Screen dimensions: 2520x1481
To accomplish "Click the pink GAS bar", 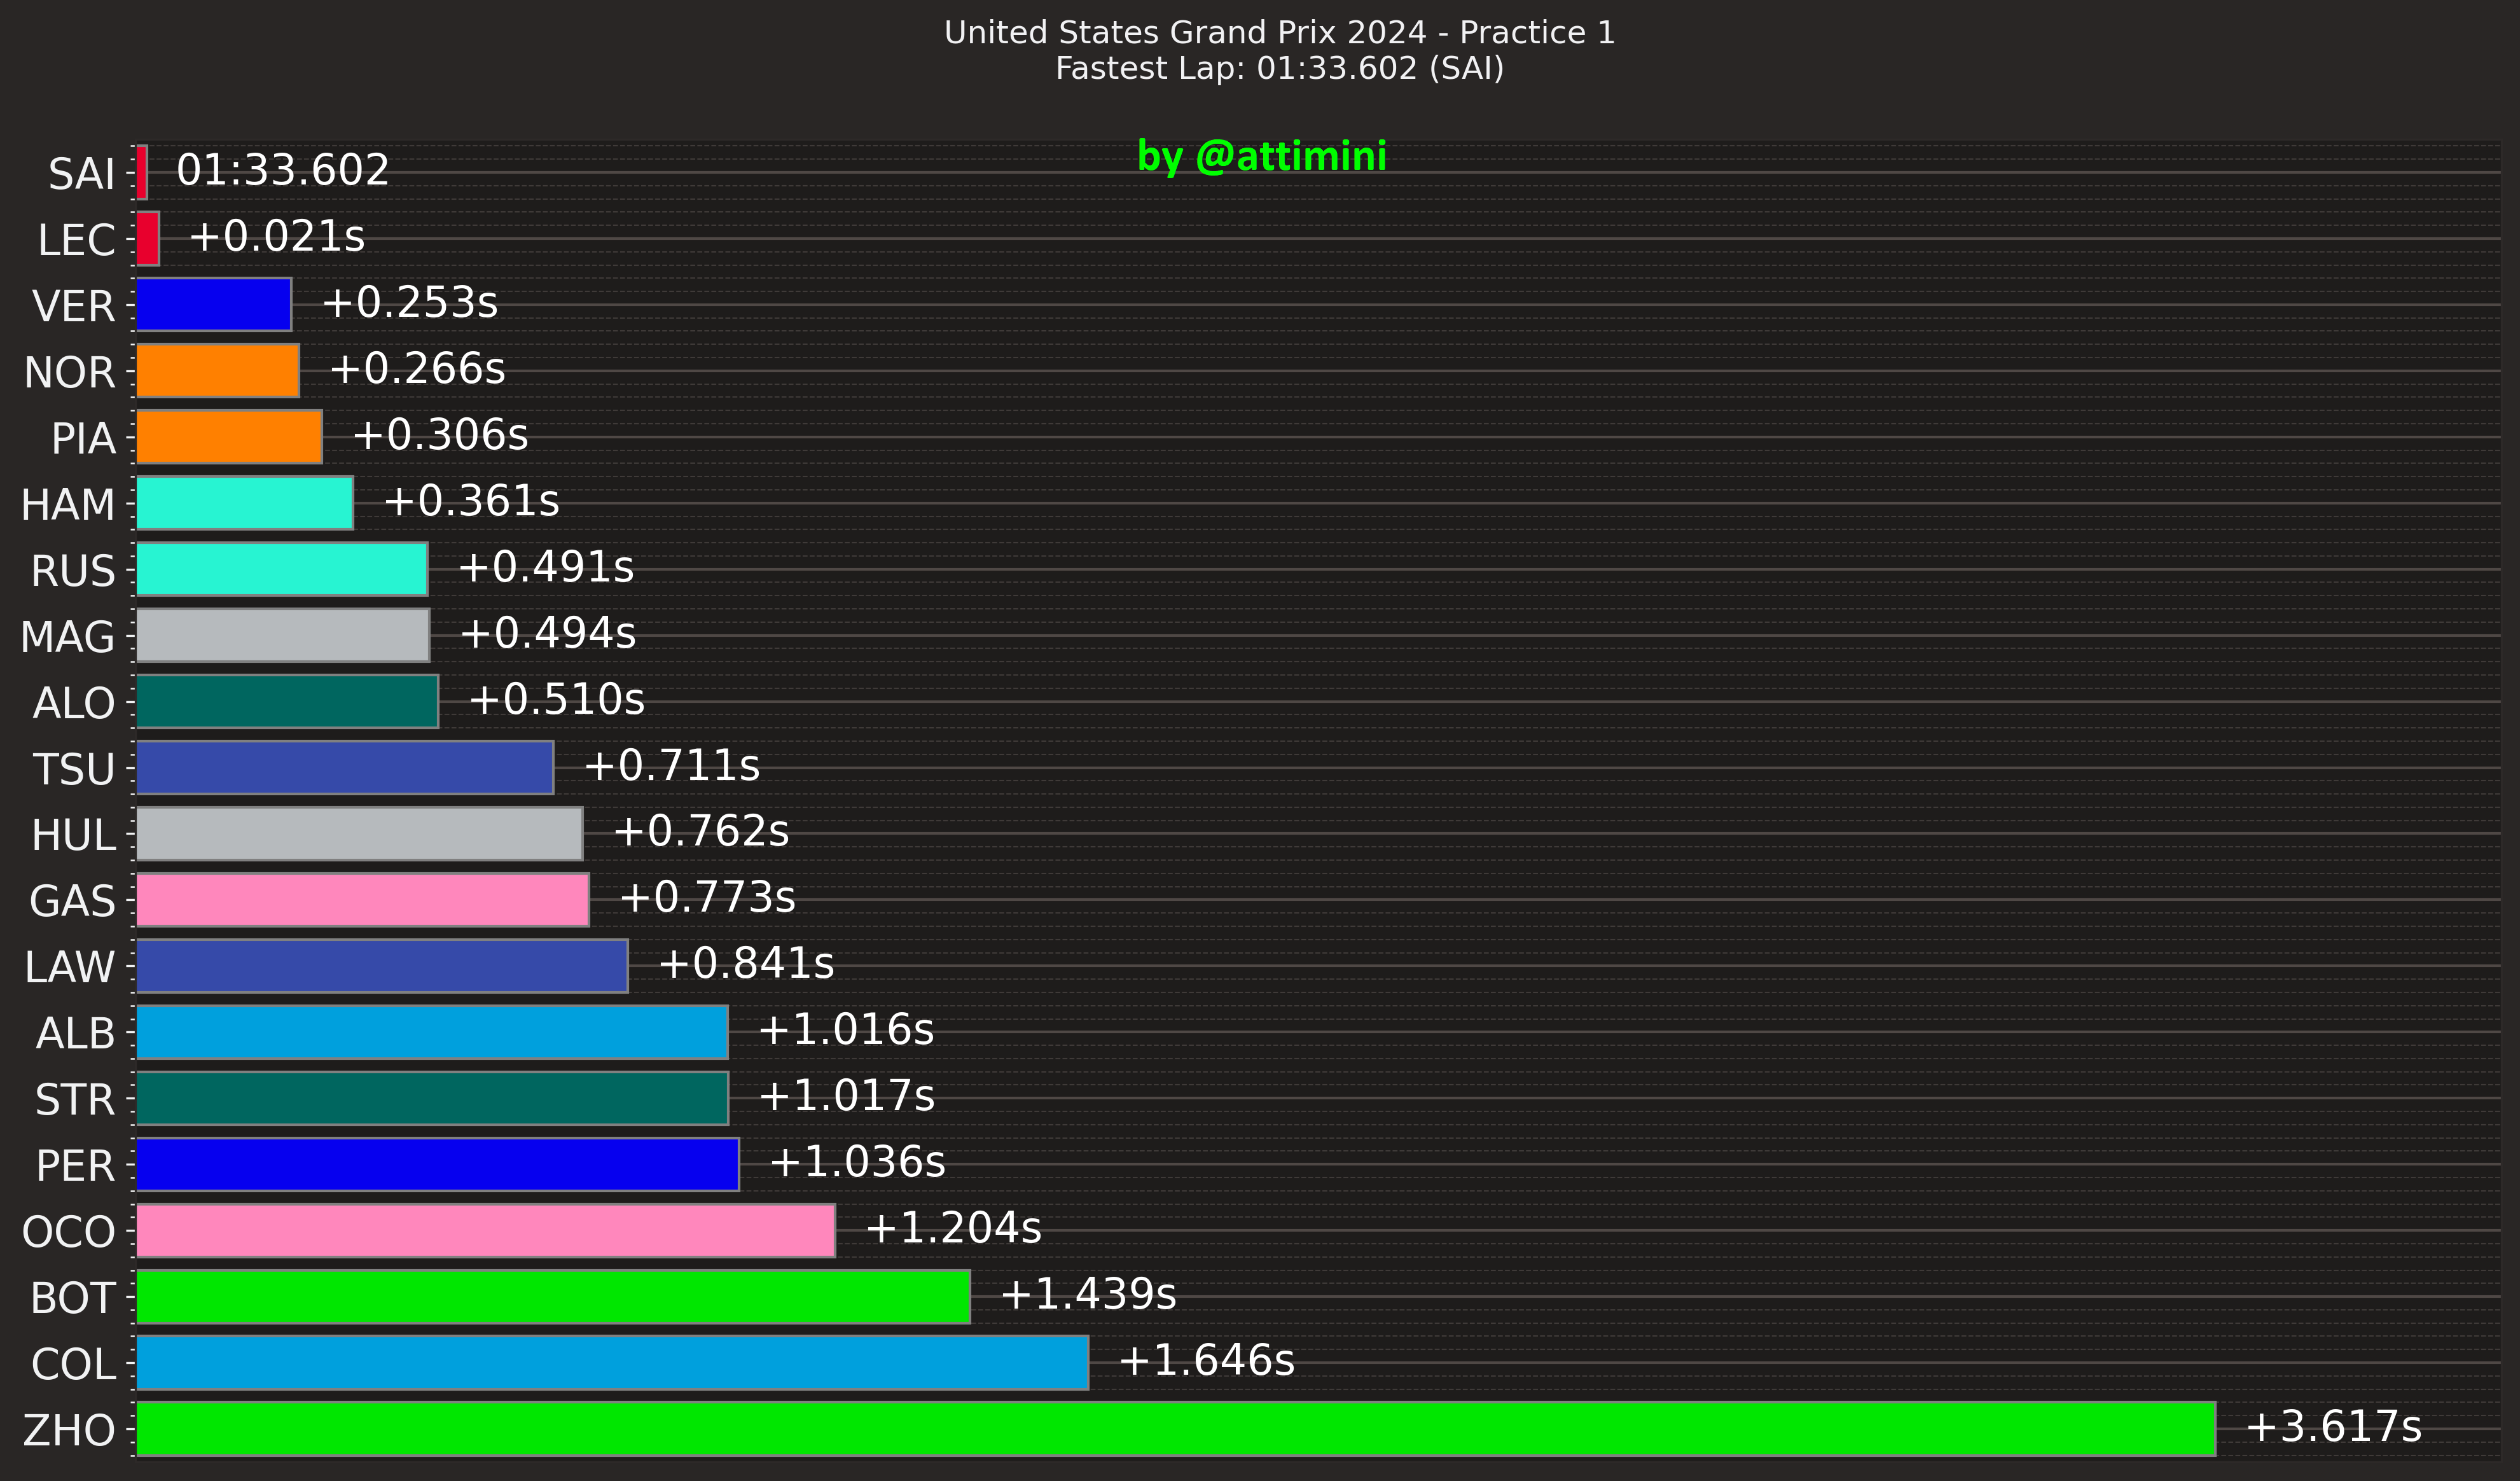I will coord(362,900).
